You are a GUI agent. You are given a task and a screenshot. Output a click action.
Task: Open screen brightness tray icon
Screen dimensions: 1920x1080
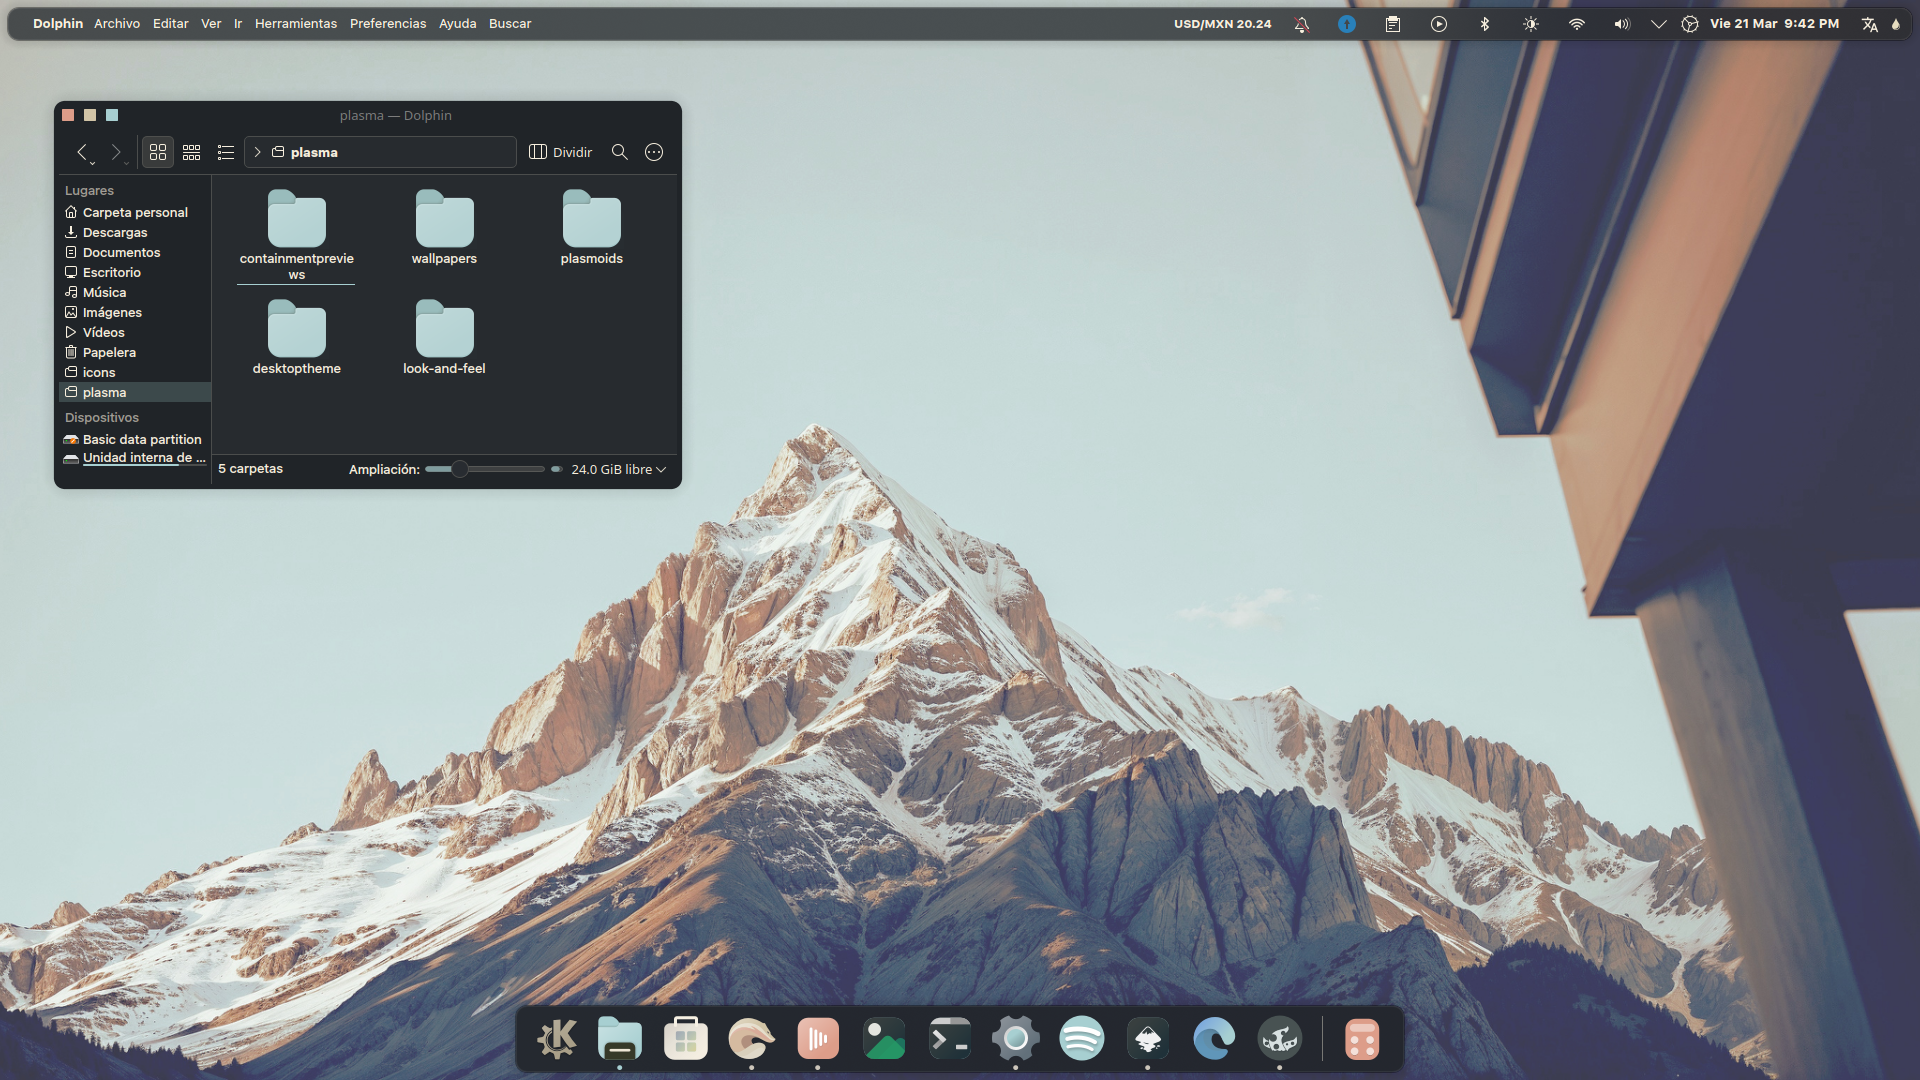pyautogui.click(x=1531, y=24)
